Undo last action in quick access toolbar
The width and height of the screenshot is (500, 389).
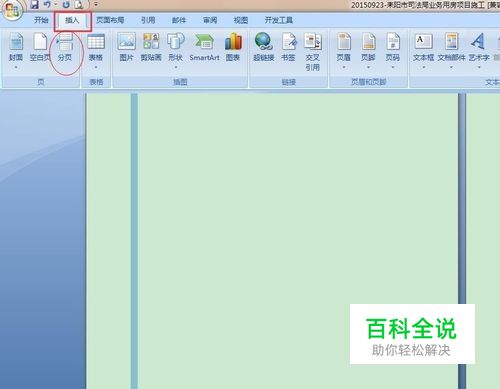[47, 4]
